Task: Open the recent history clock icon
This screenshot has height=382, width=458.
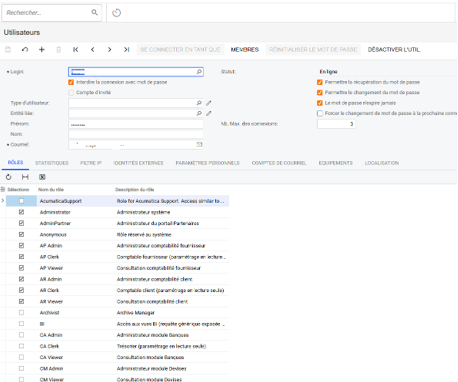Action: [116, 13]
